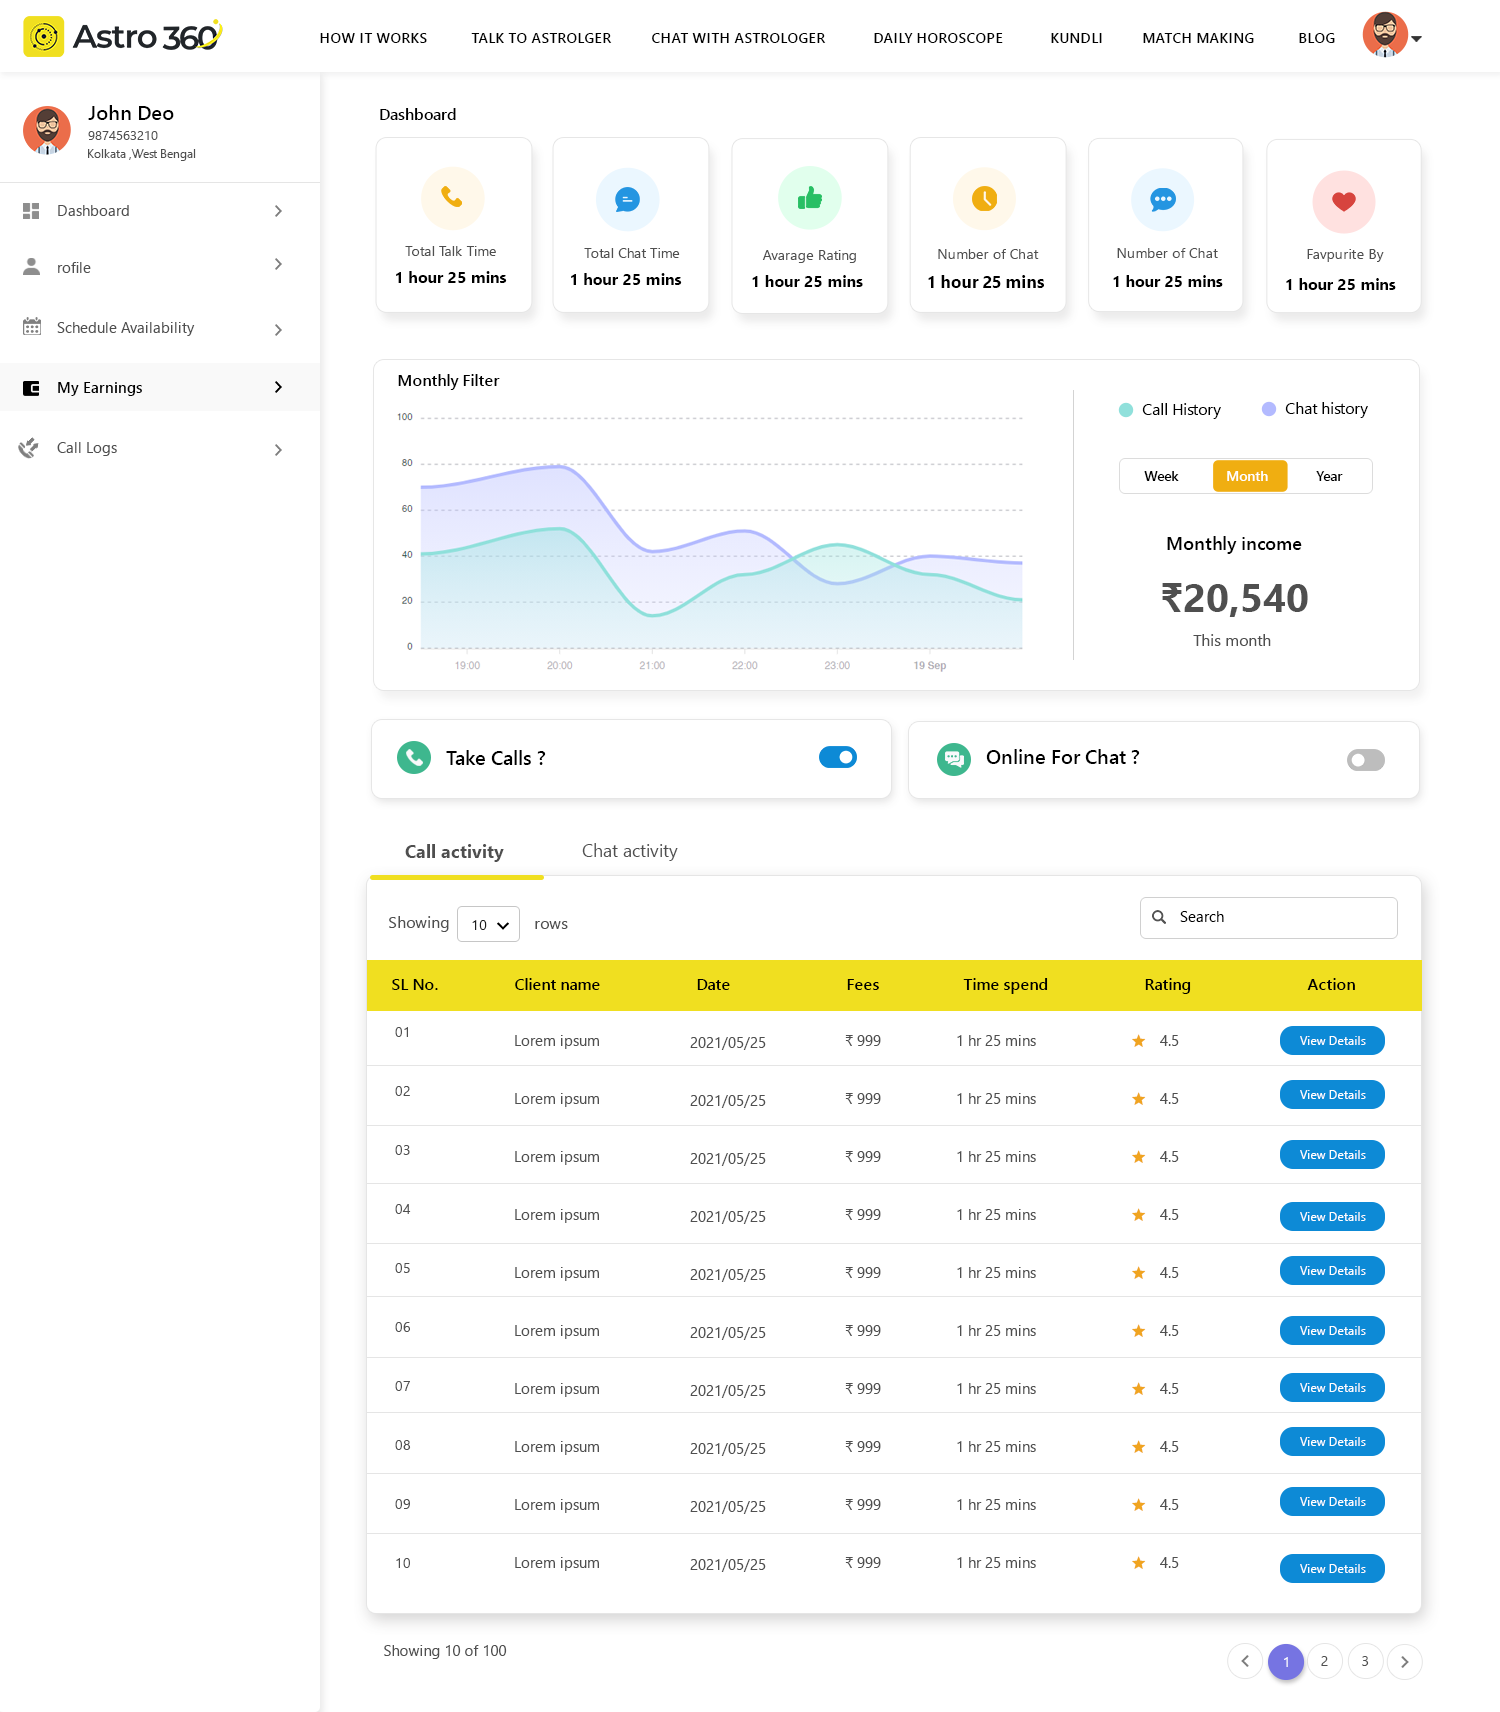This screenshot has width=1500, height=1712.
Task: Expand the Dashboard sidebar chevron
Action: coord(278,211)
